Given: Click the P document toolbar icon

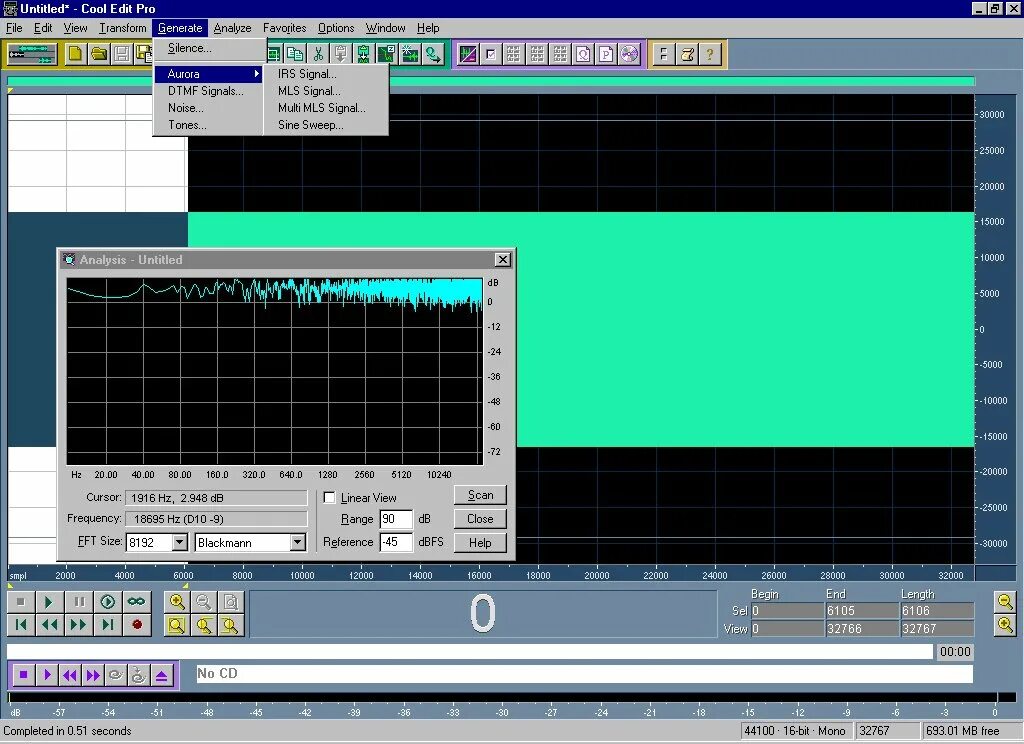Looking at the screenshot, I should pyautogui.click(x=606, y=54).
